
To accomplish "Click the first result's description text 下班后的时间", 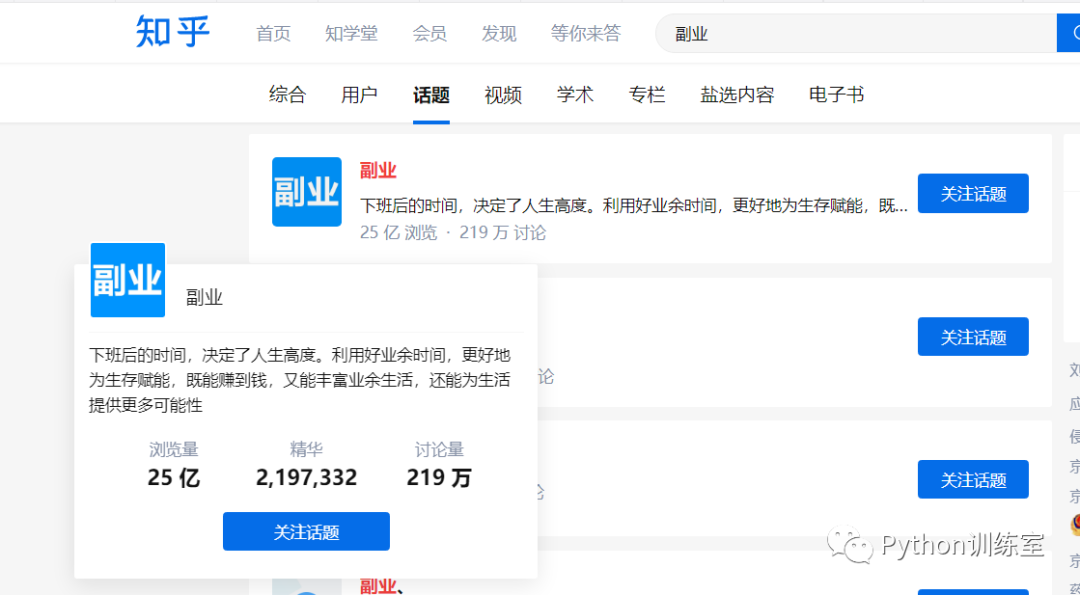I will point(634,205).
